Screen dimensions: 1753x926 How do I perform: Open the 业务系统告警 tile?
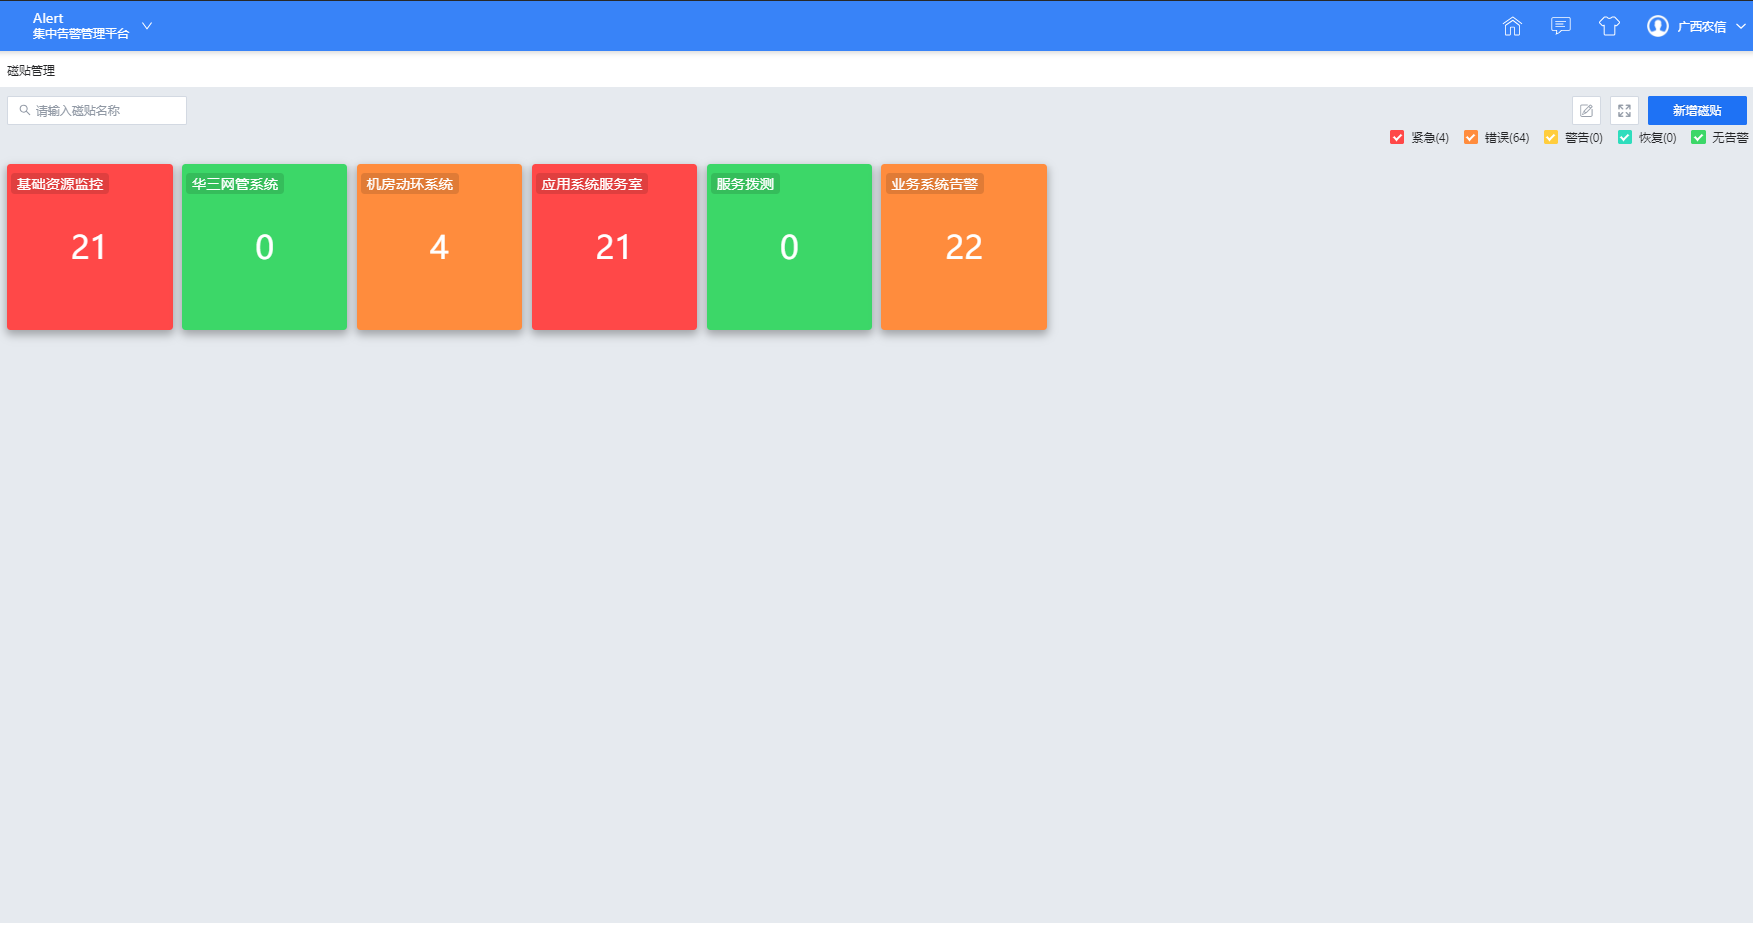(964, 247)
